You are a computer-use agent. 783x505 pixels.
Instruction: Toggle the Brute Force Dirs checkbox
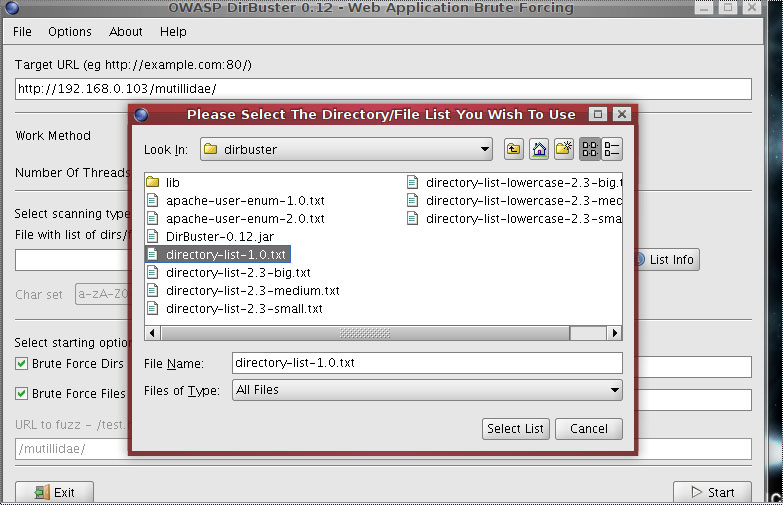22,364
